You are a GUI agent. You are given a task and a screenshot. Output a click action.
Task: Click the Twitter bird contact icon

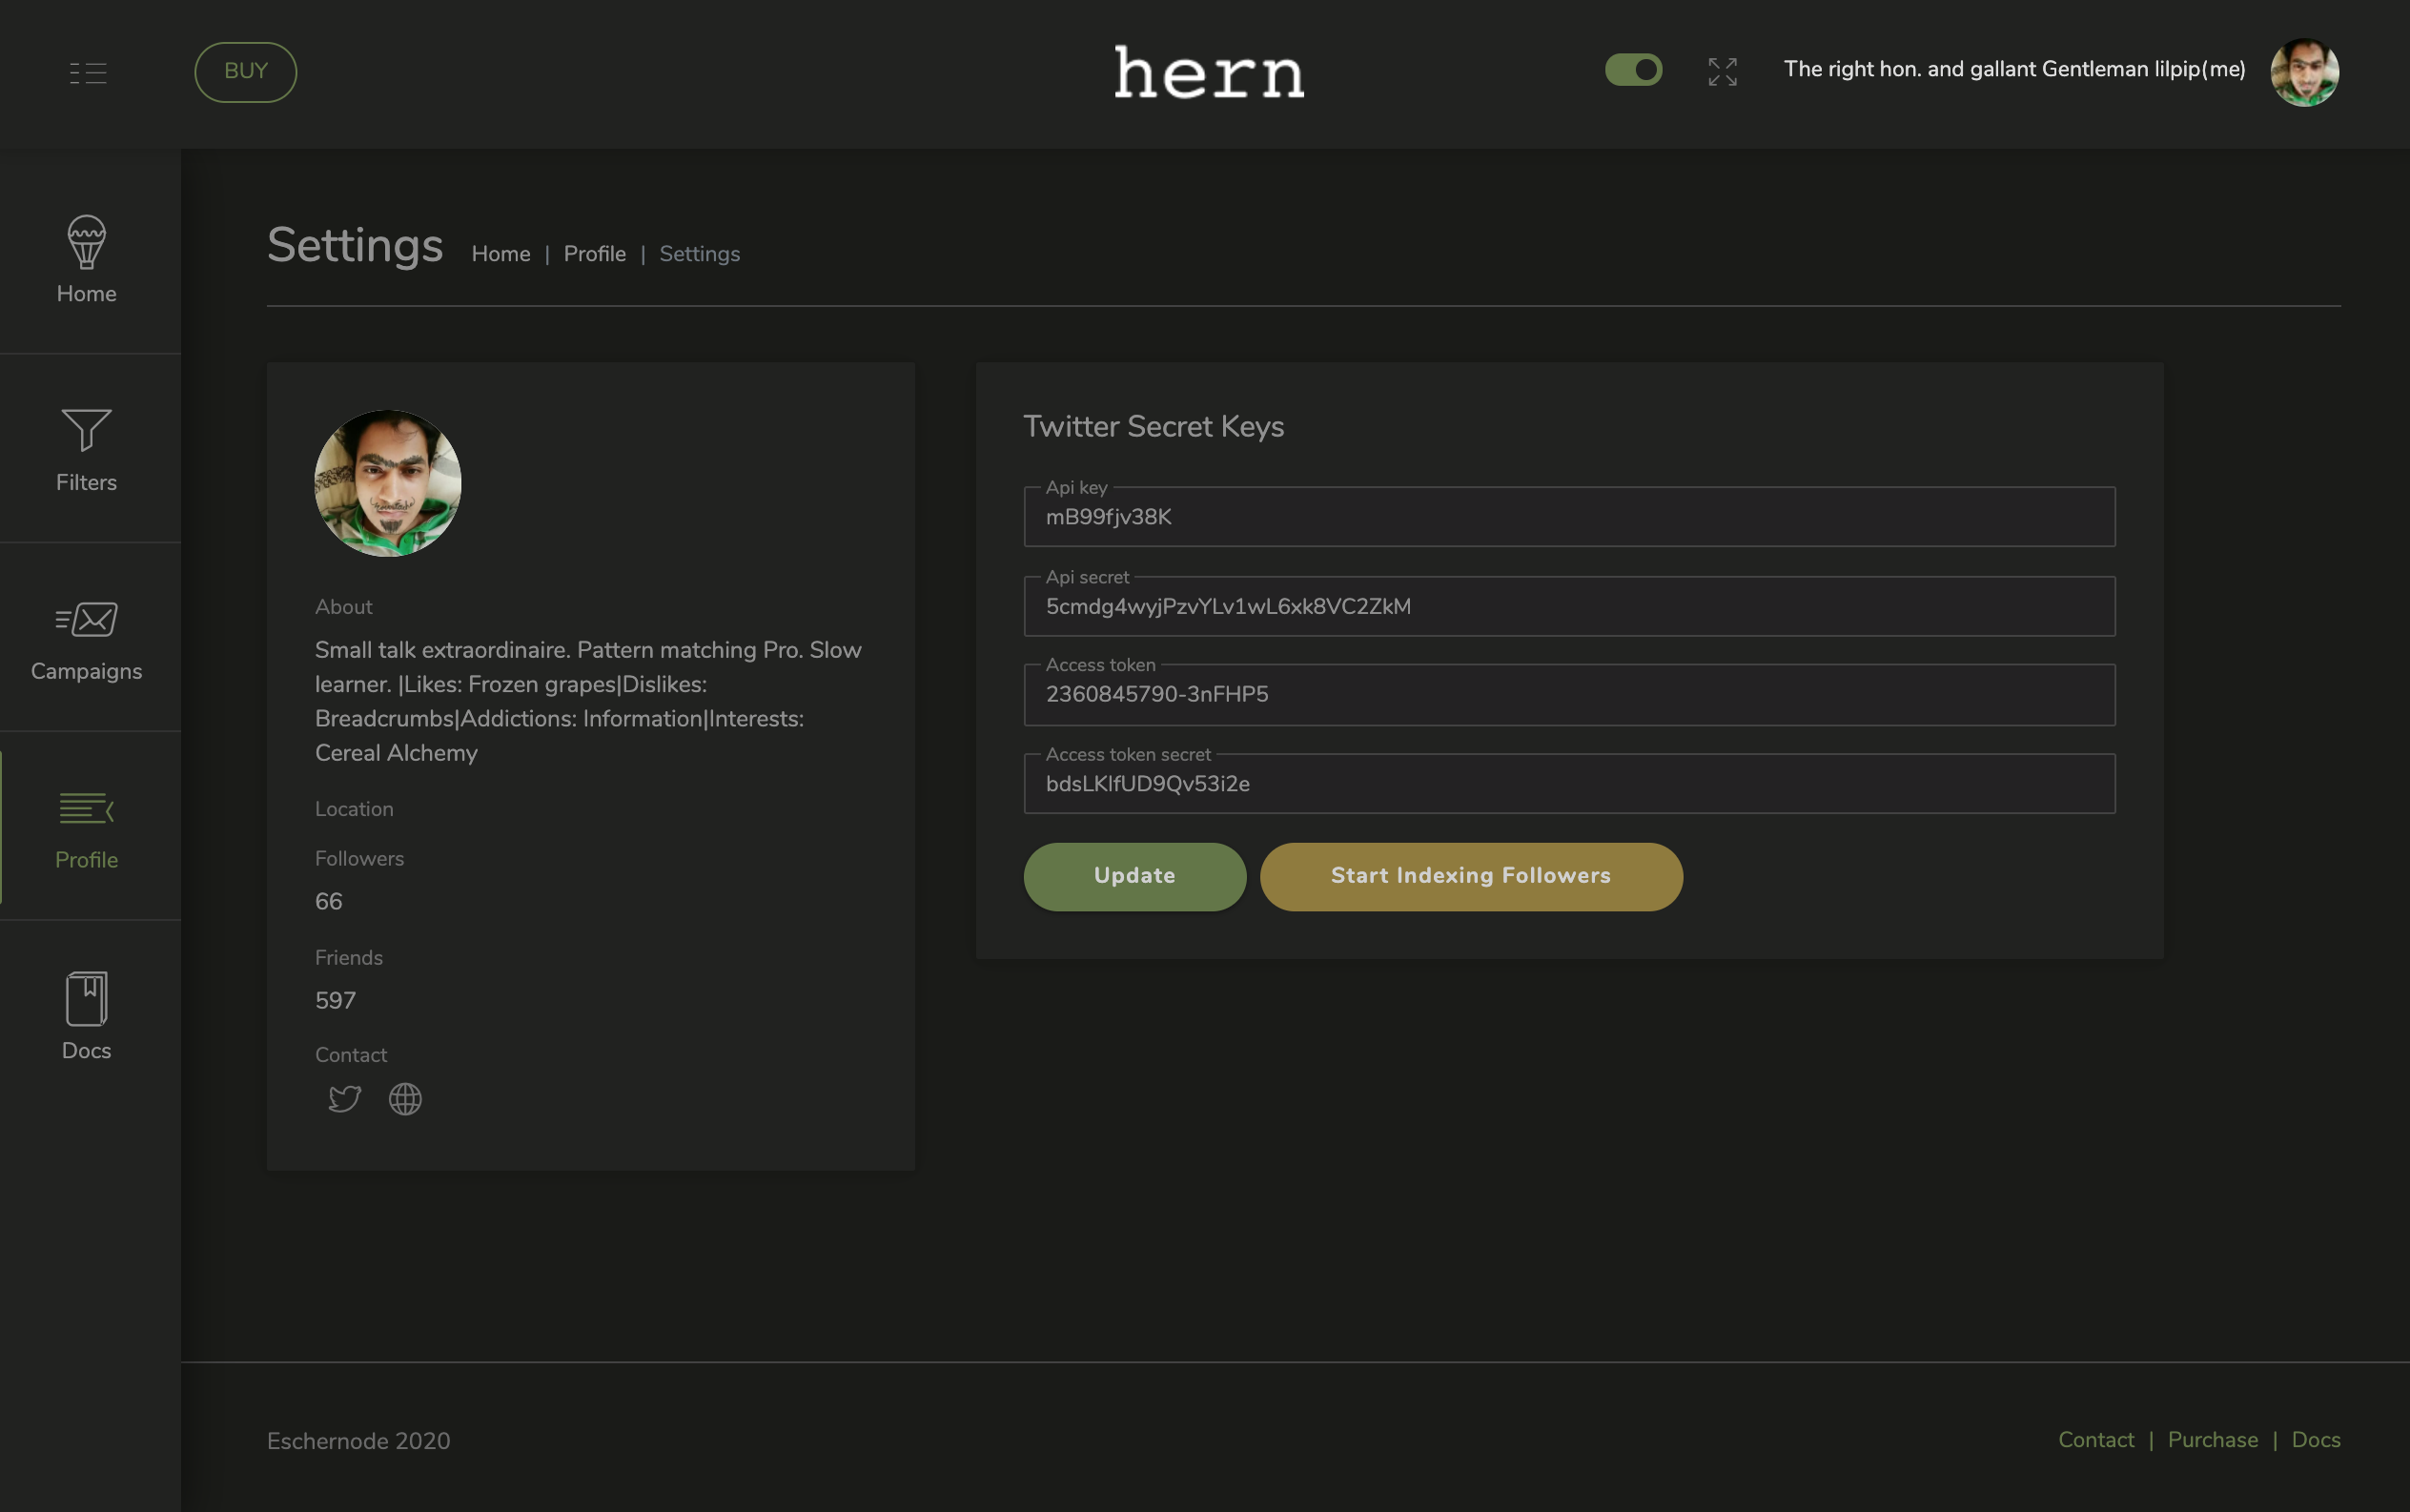click(x=344, y=1099)
